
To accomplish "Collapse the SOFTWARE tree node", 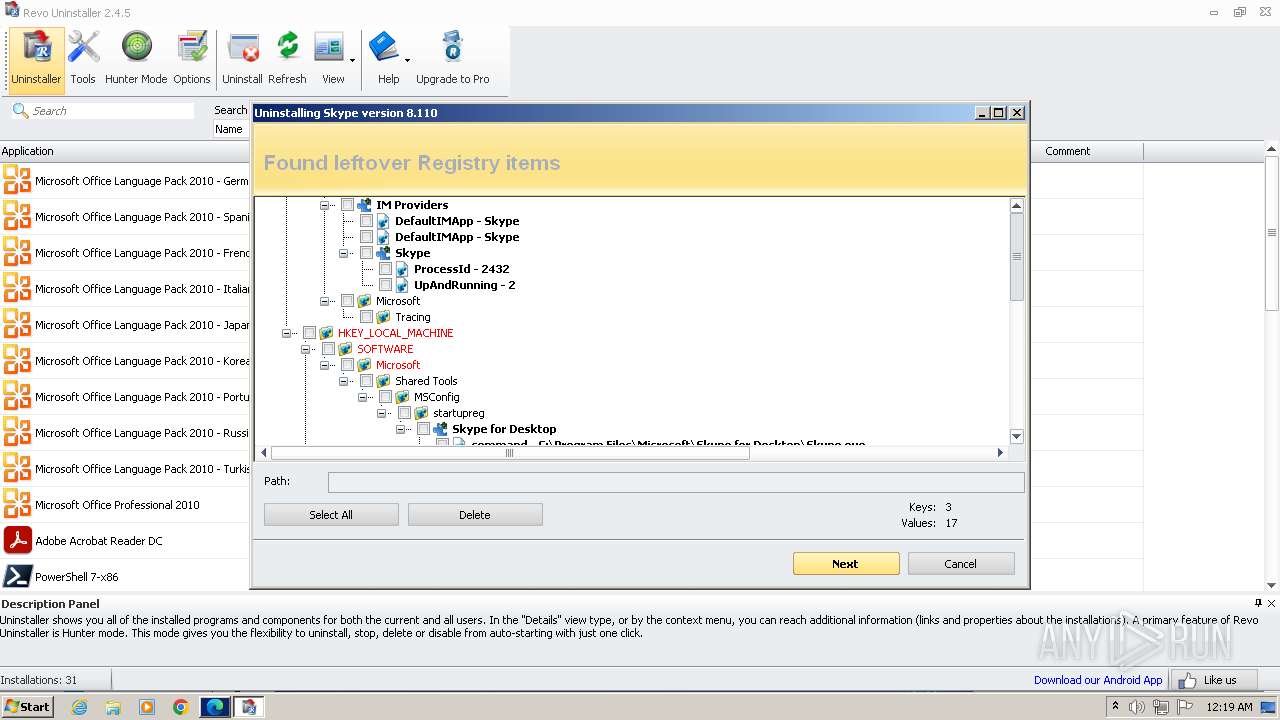I will pos(305,349).
